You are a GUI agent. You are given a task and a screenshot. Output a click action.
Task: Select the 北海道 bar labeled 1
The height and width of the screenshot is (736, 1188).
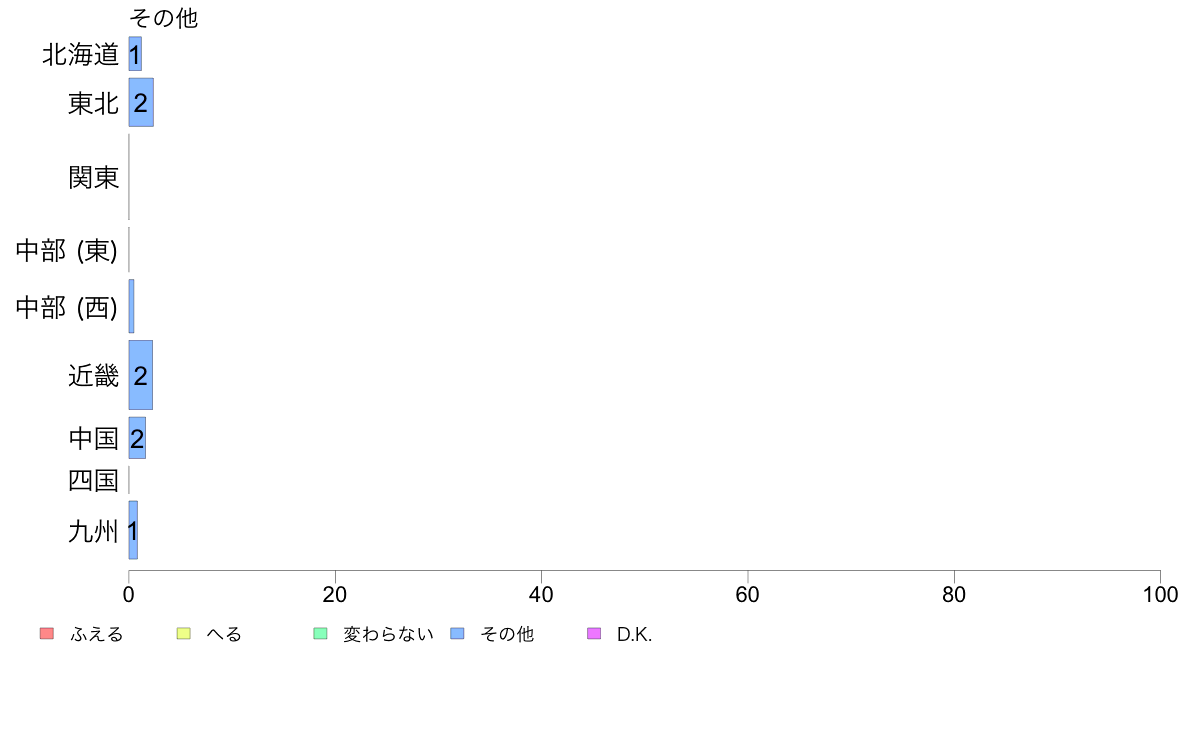pyautogui.click(x=135, y=54)
